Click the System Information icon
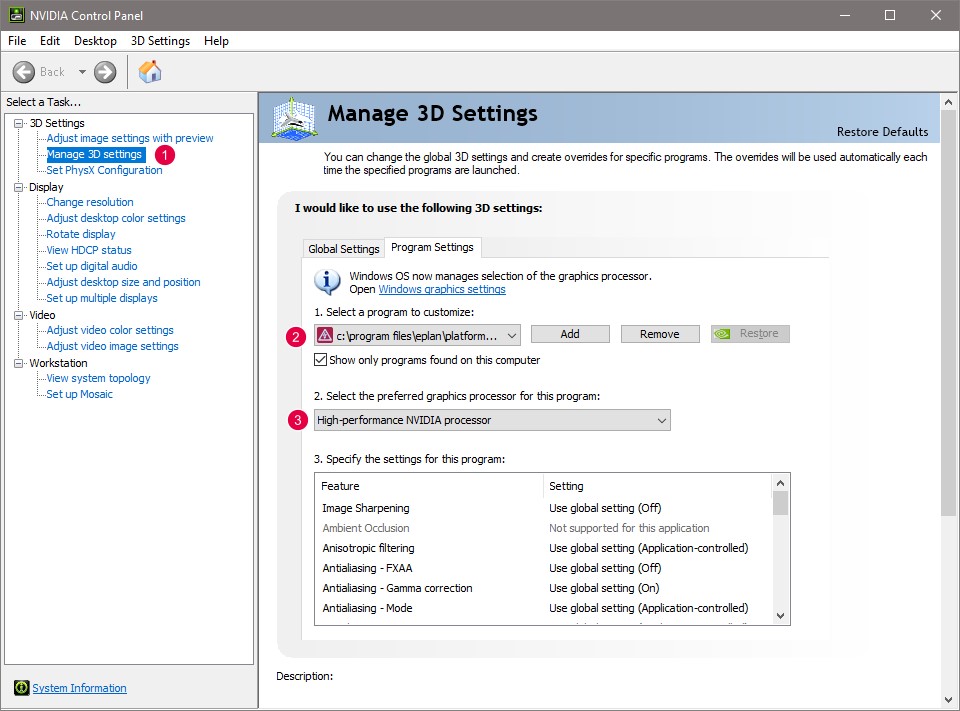This screenshot has width=960, height=711. 21,688
